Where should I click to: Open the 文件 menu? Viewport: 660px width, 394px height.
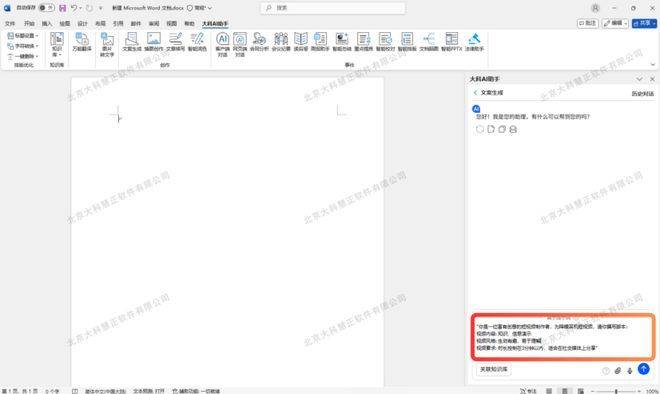10,24
